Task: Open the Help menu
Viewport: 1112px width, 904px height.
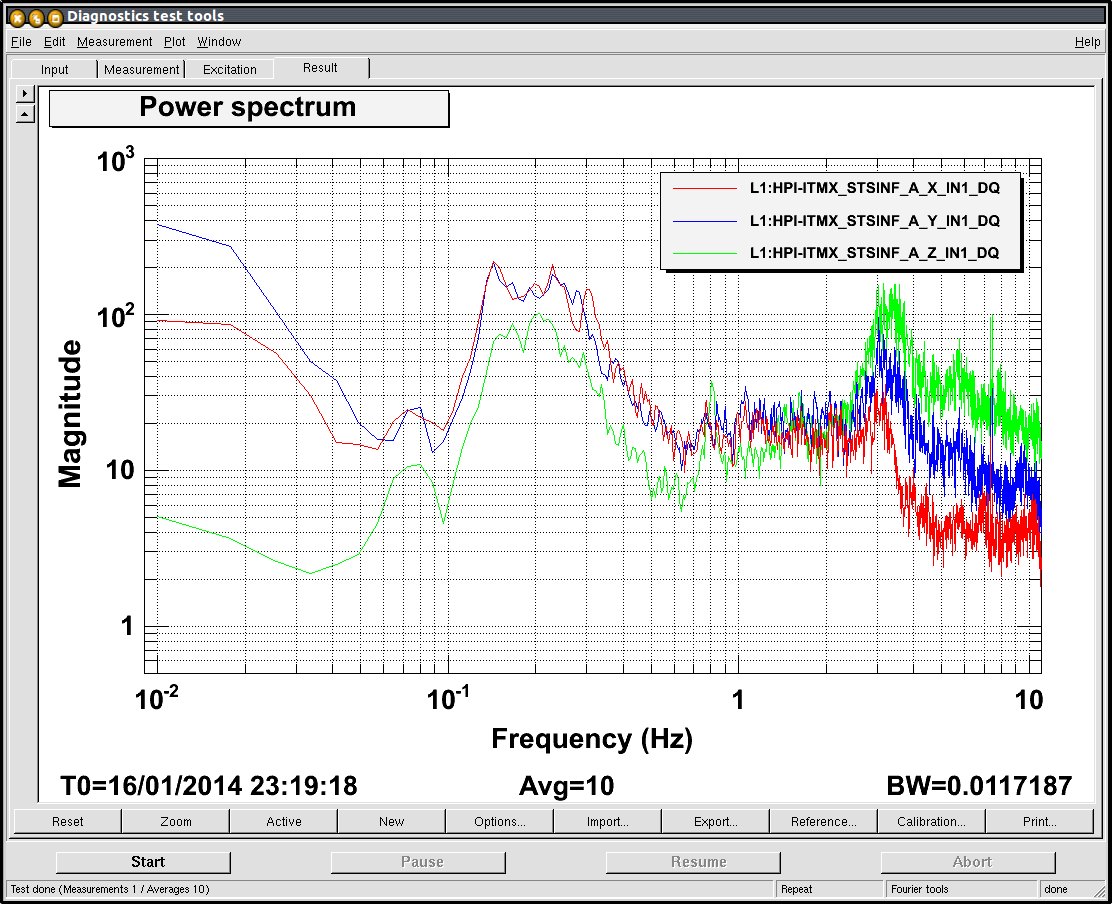Action: click(x=1087, y=42)
